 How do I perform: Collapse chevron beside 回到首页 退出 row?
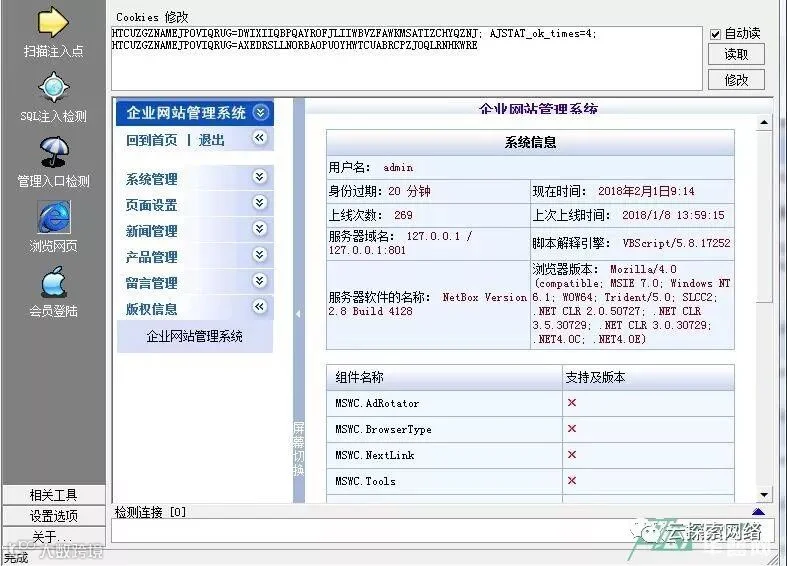point(259,137)
